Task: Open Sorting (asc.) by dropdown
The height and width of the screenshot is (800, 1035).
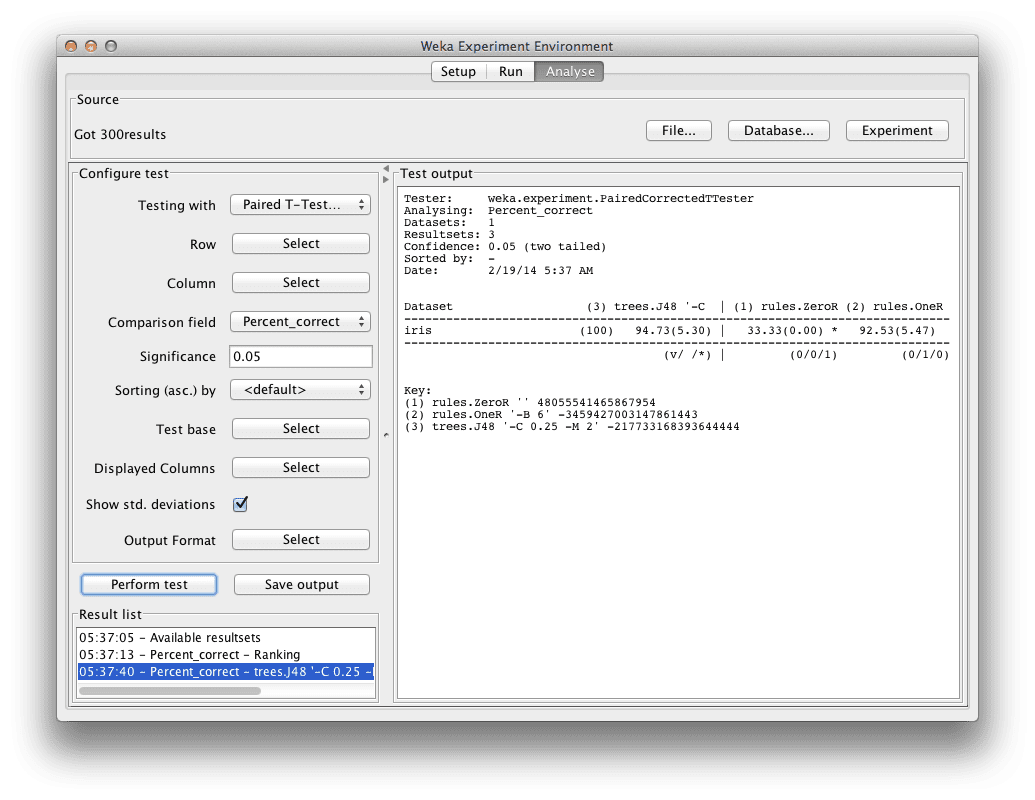Action: [x=300, y=389]
